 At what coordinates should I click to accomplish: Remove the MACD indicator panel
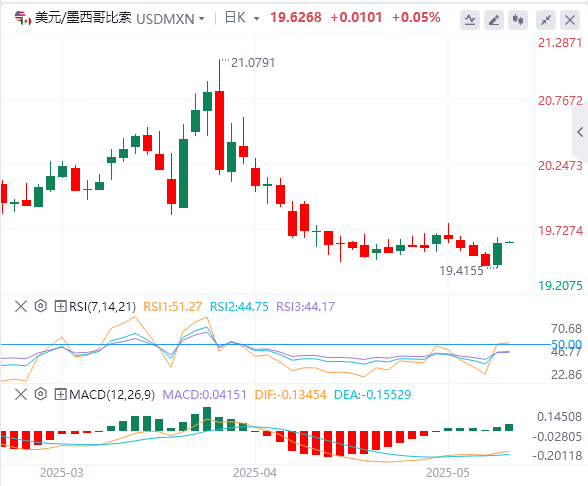tap(21, 394)
